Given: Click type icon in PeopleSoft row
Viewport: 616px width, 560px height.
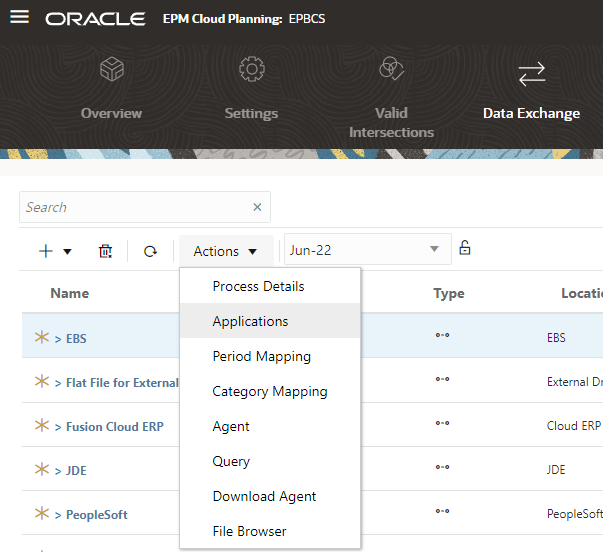Looking at the screenshot, I should coord(442,511).
